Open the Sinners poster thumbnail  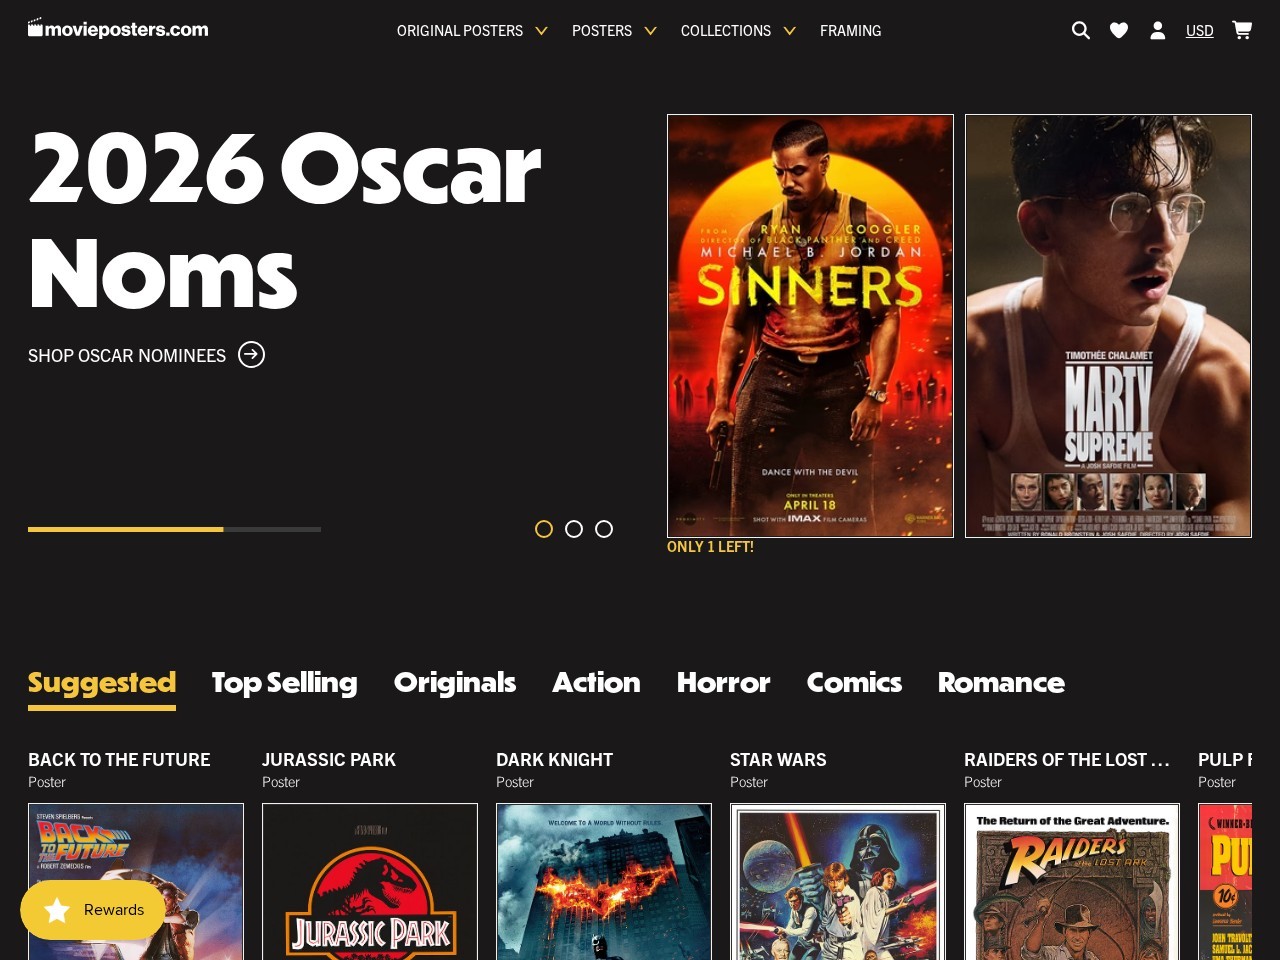[x=810, y=325]
